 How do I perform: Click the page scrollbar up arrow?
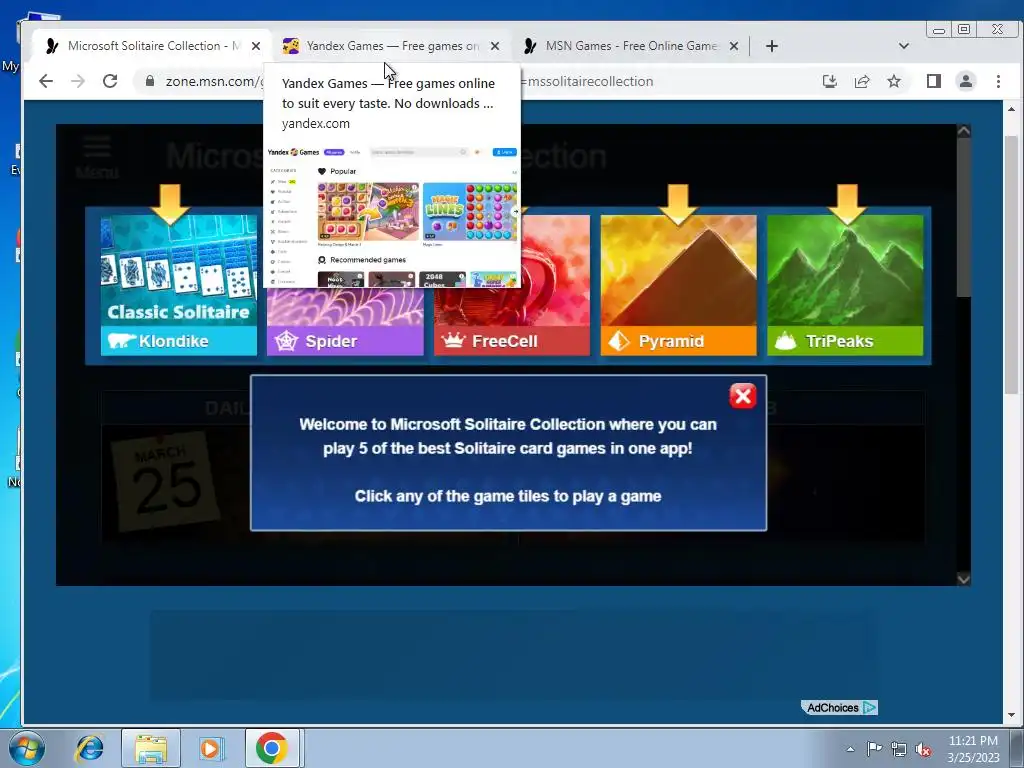click(x=1012, y=109)
